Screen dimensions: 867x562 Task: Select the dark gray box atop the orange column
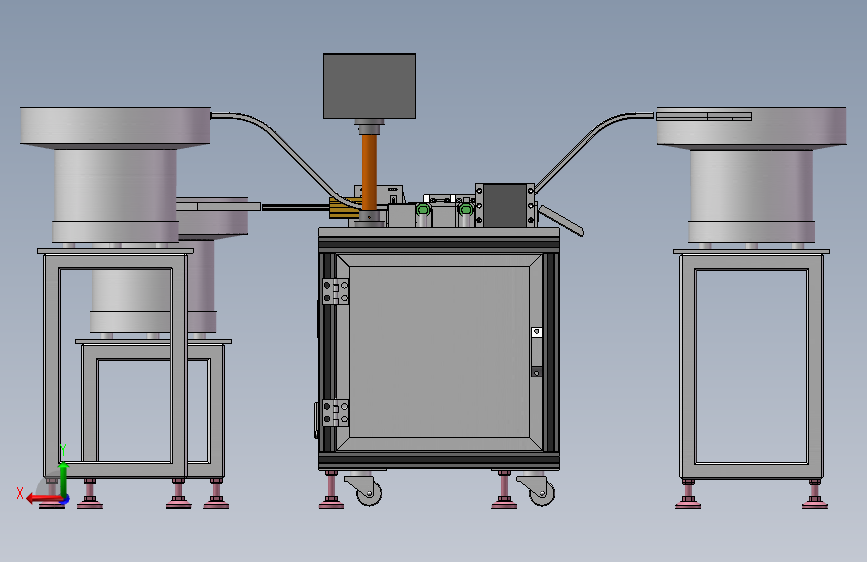point(369,86)
